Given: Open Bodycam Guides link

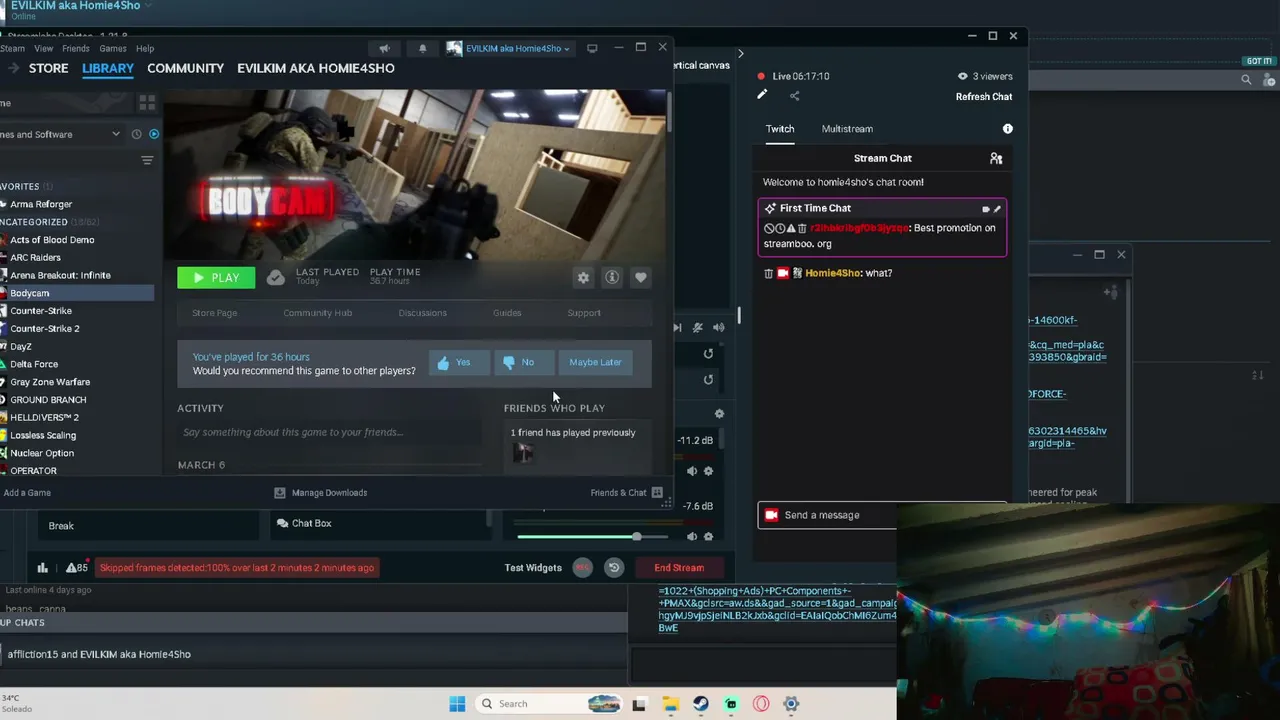Looking at the screenshot, I should [507, 313].
